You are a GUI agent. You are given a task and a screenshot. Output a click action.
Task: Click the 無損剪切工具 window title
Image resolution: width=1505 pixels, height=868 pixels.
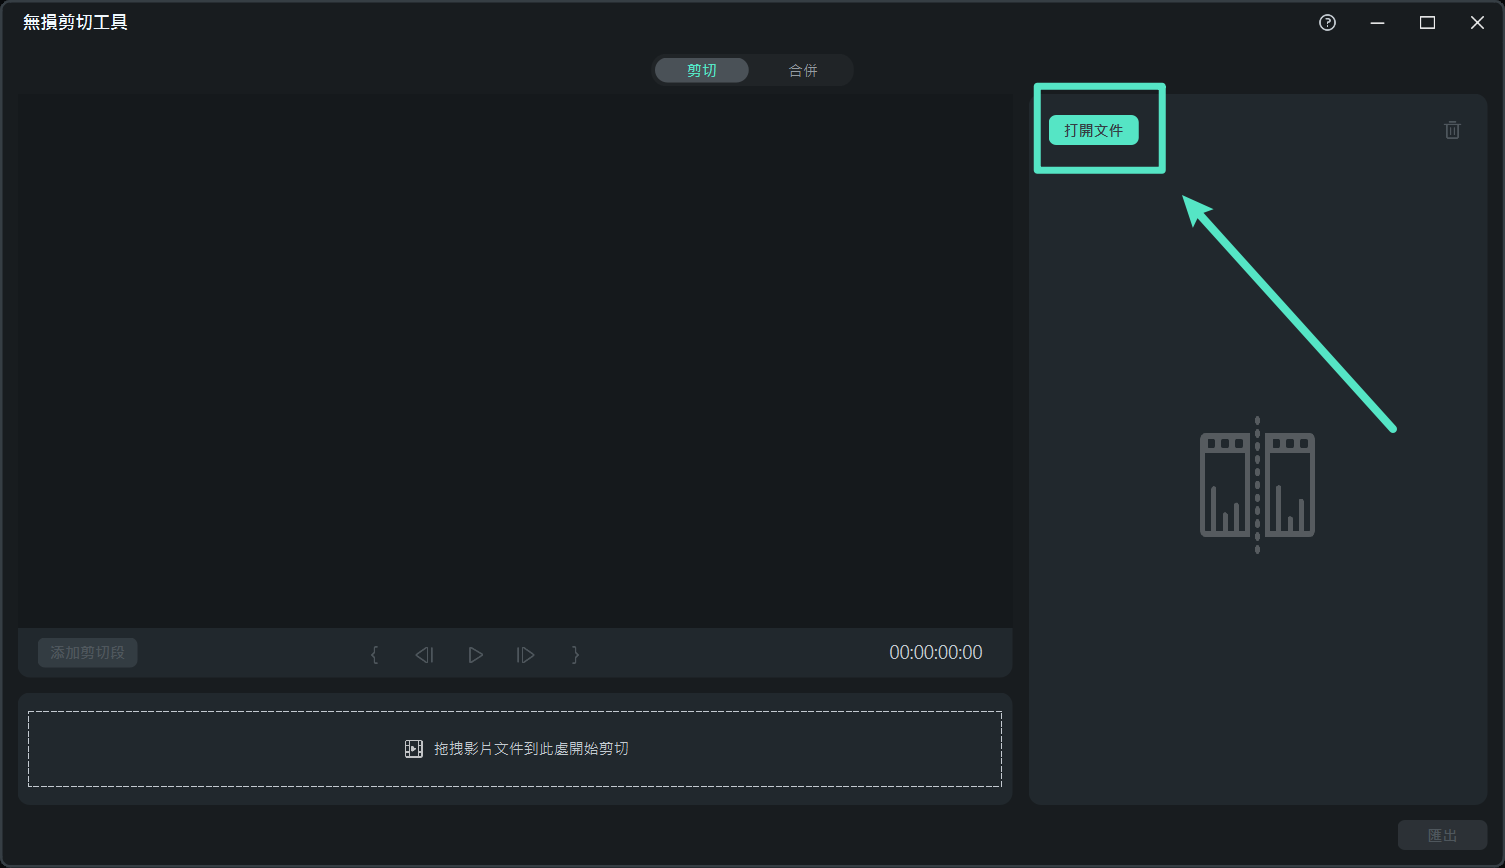tap(75, 22)
